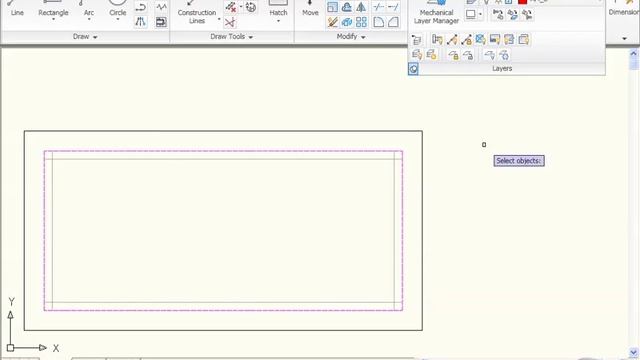
Task: Select the Chamfer angled-corner icon
Action: tap(393, 22)
